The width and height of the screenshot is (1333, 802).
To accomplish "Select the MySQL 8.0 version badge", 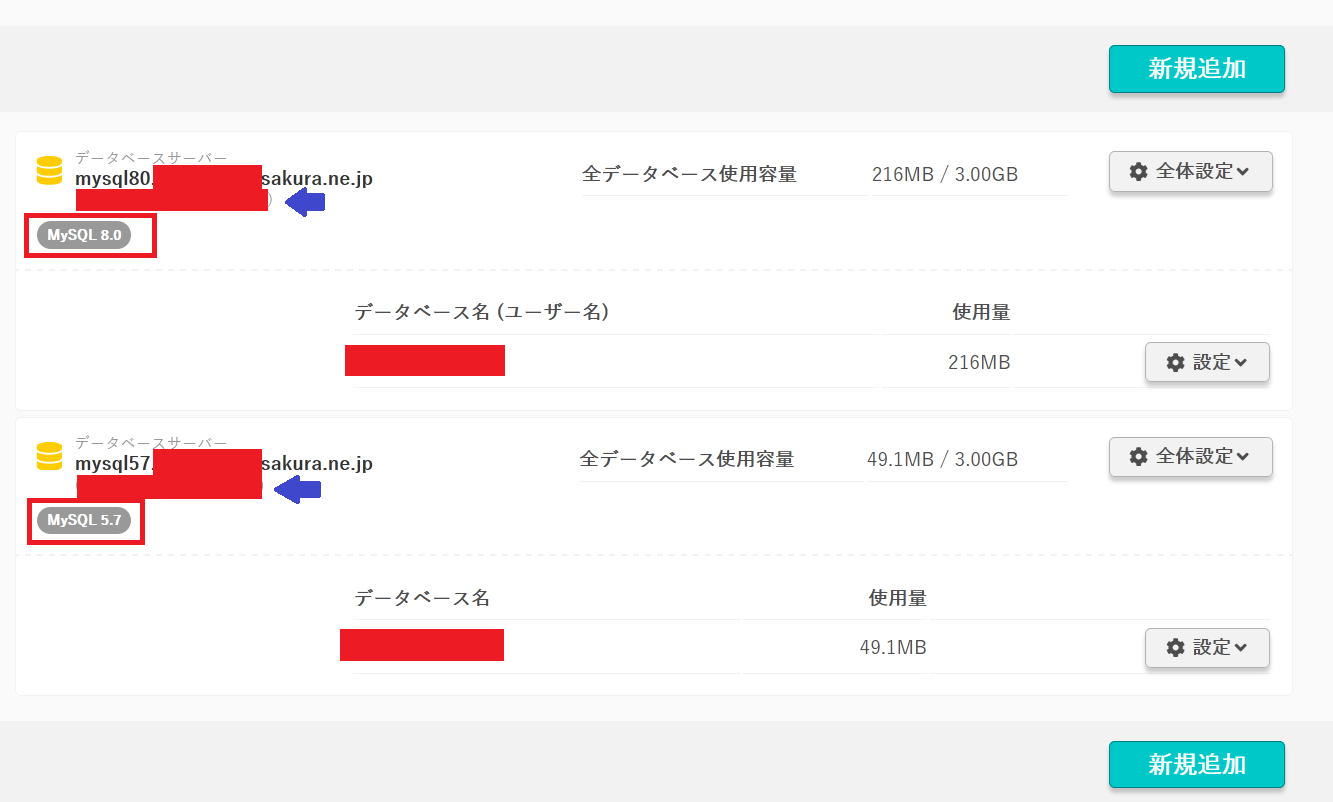I will (x=84, y=235).
